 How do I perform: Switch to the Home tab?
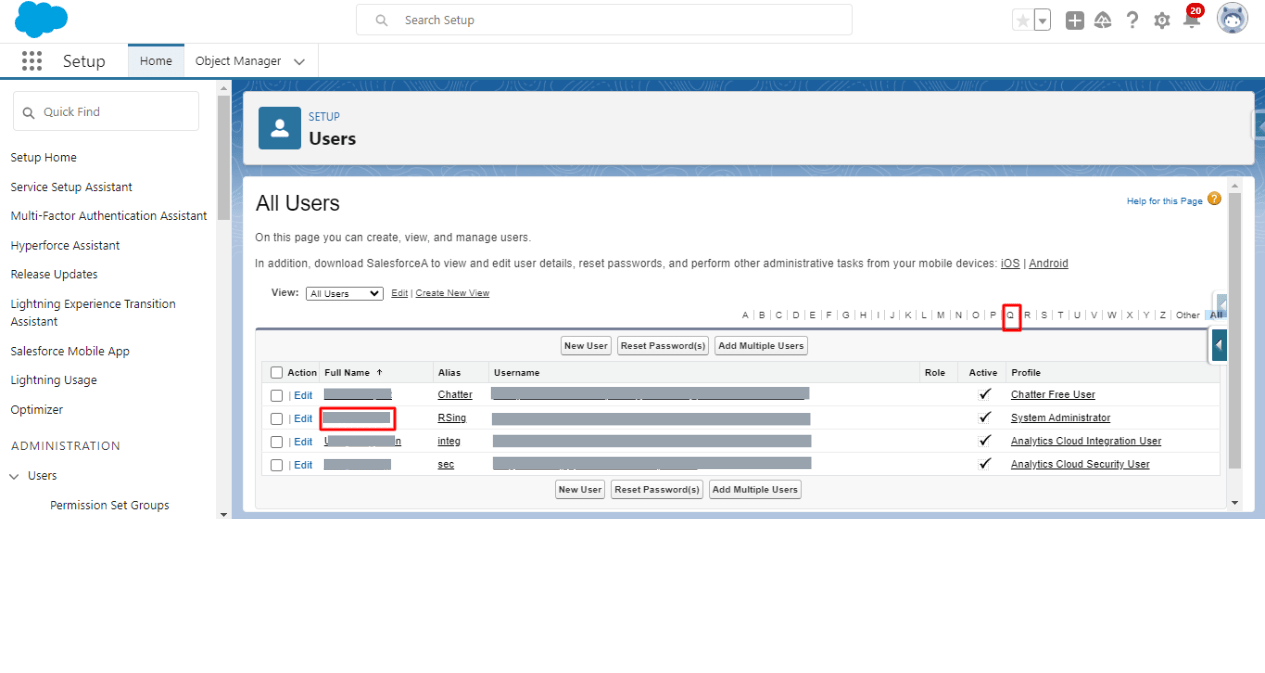pyautogui.click(x=156, y=61)
